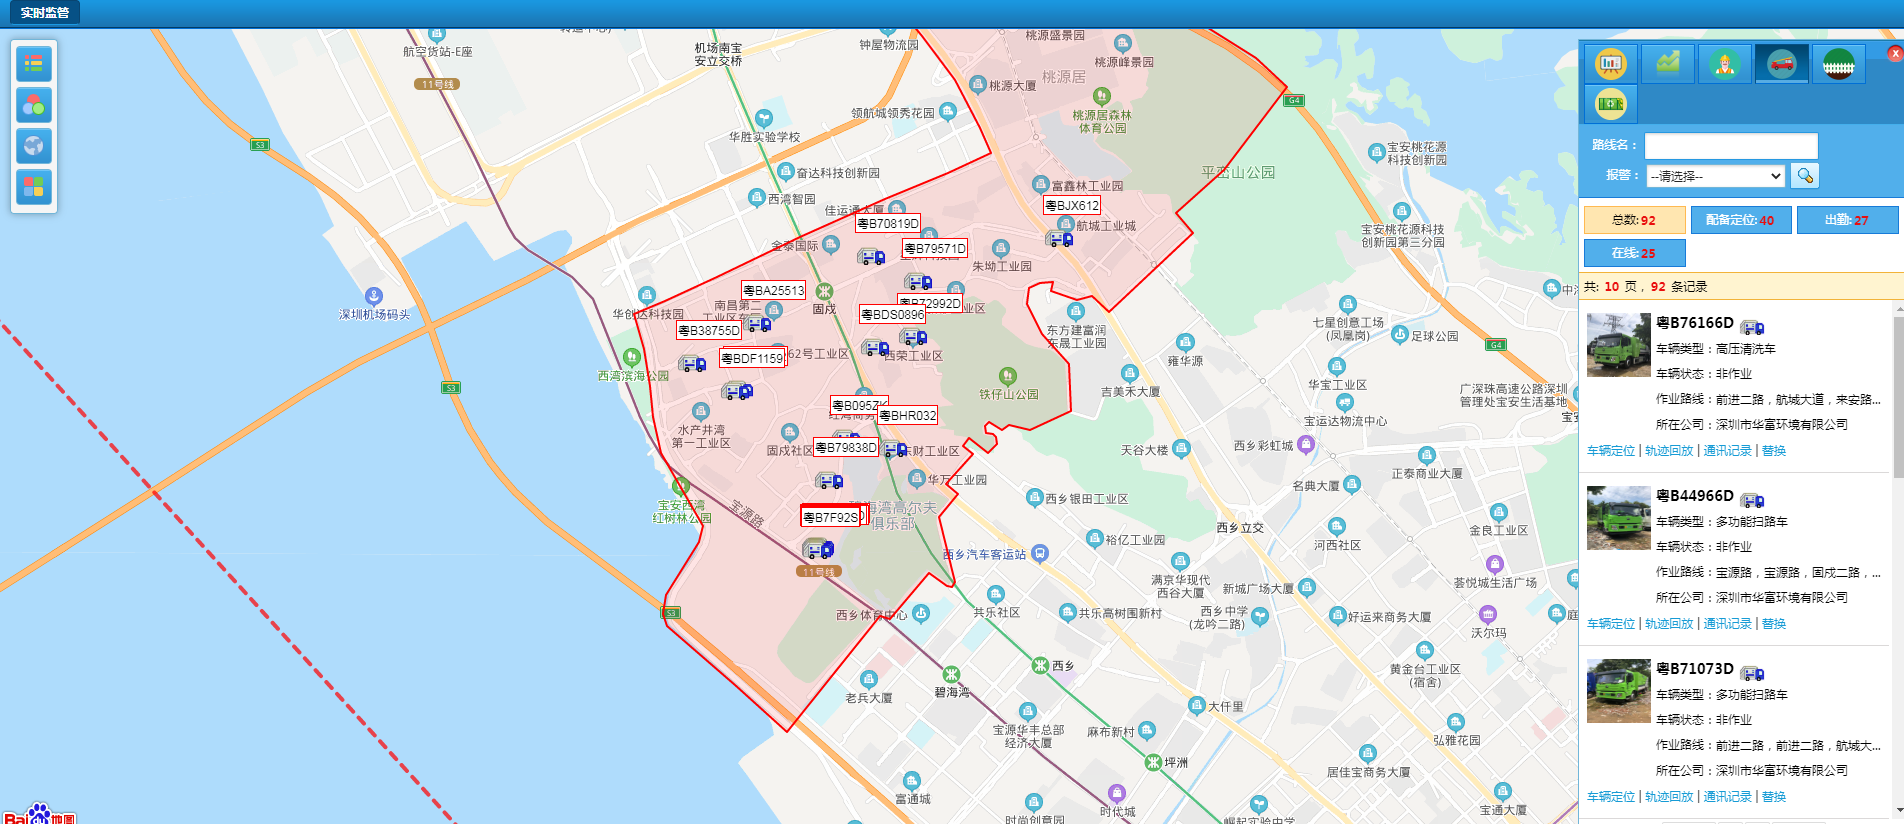Click the three overlapping circles icon

coord(34,105)
